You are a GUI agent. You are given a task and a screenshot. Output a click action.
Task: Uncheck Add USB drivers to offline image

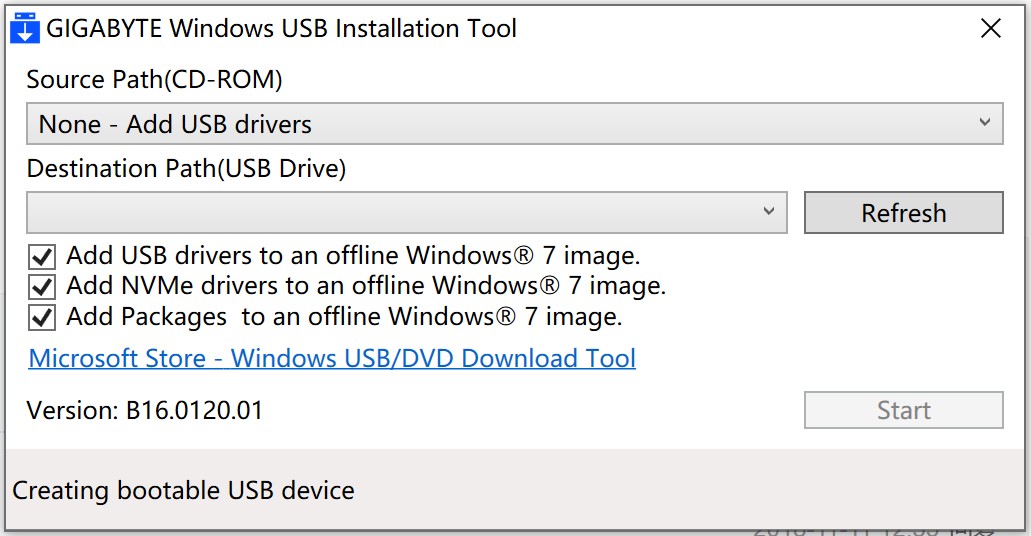click(x=42, y=256)
